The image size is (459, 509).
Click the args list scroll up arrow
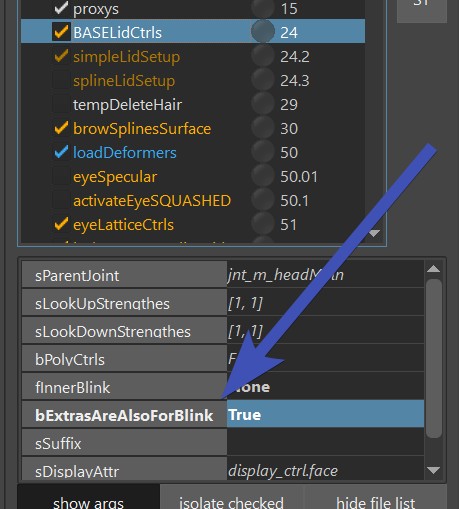pyautogui.click(x=433, y=269)
